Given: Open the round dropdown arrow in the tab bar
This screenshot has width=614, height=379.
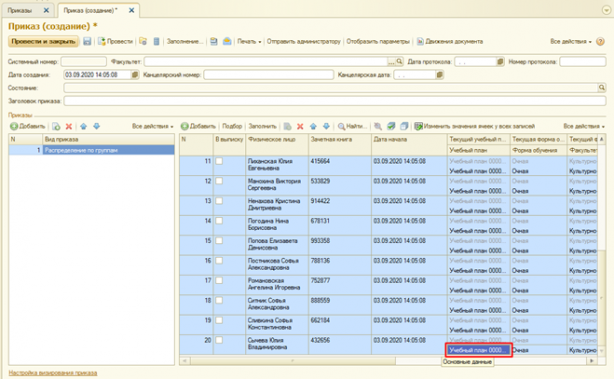Looking at the screenshot, I should point(606,11).
